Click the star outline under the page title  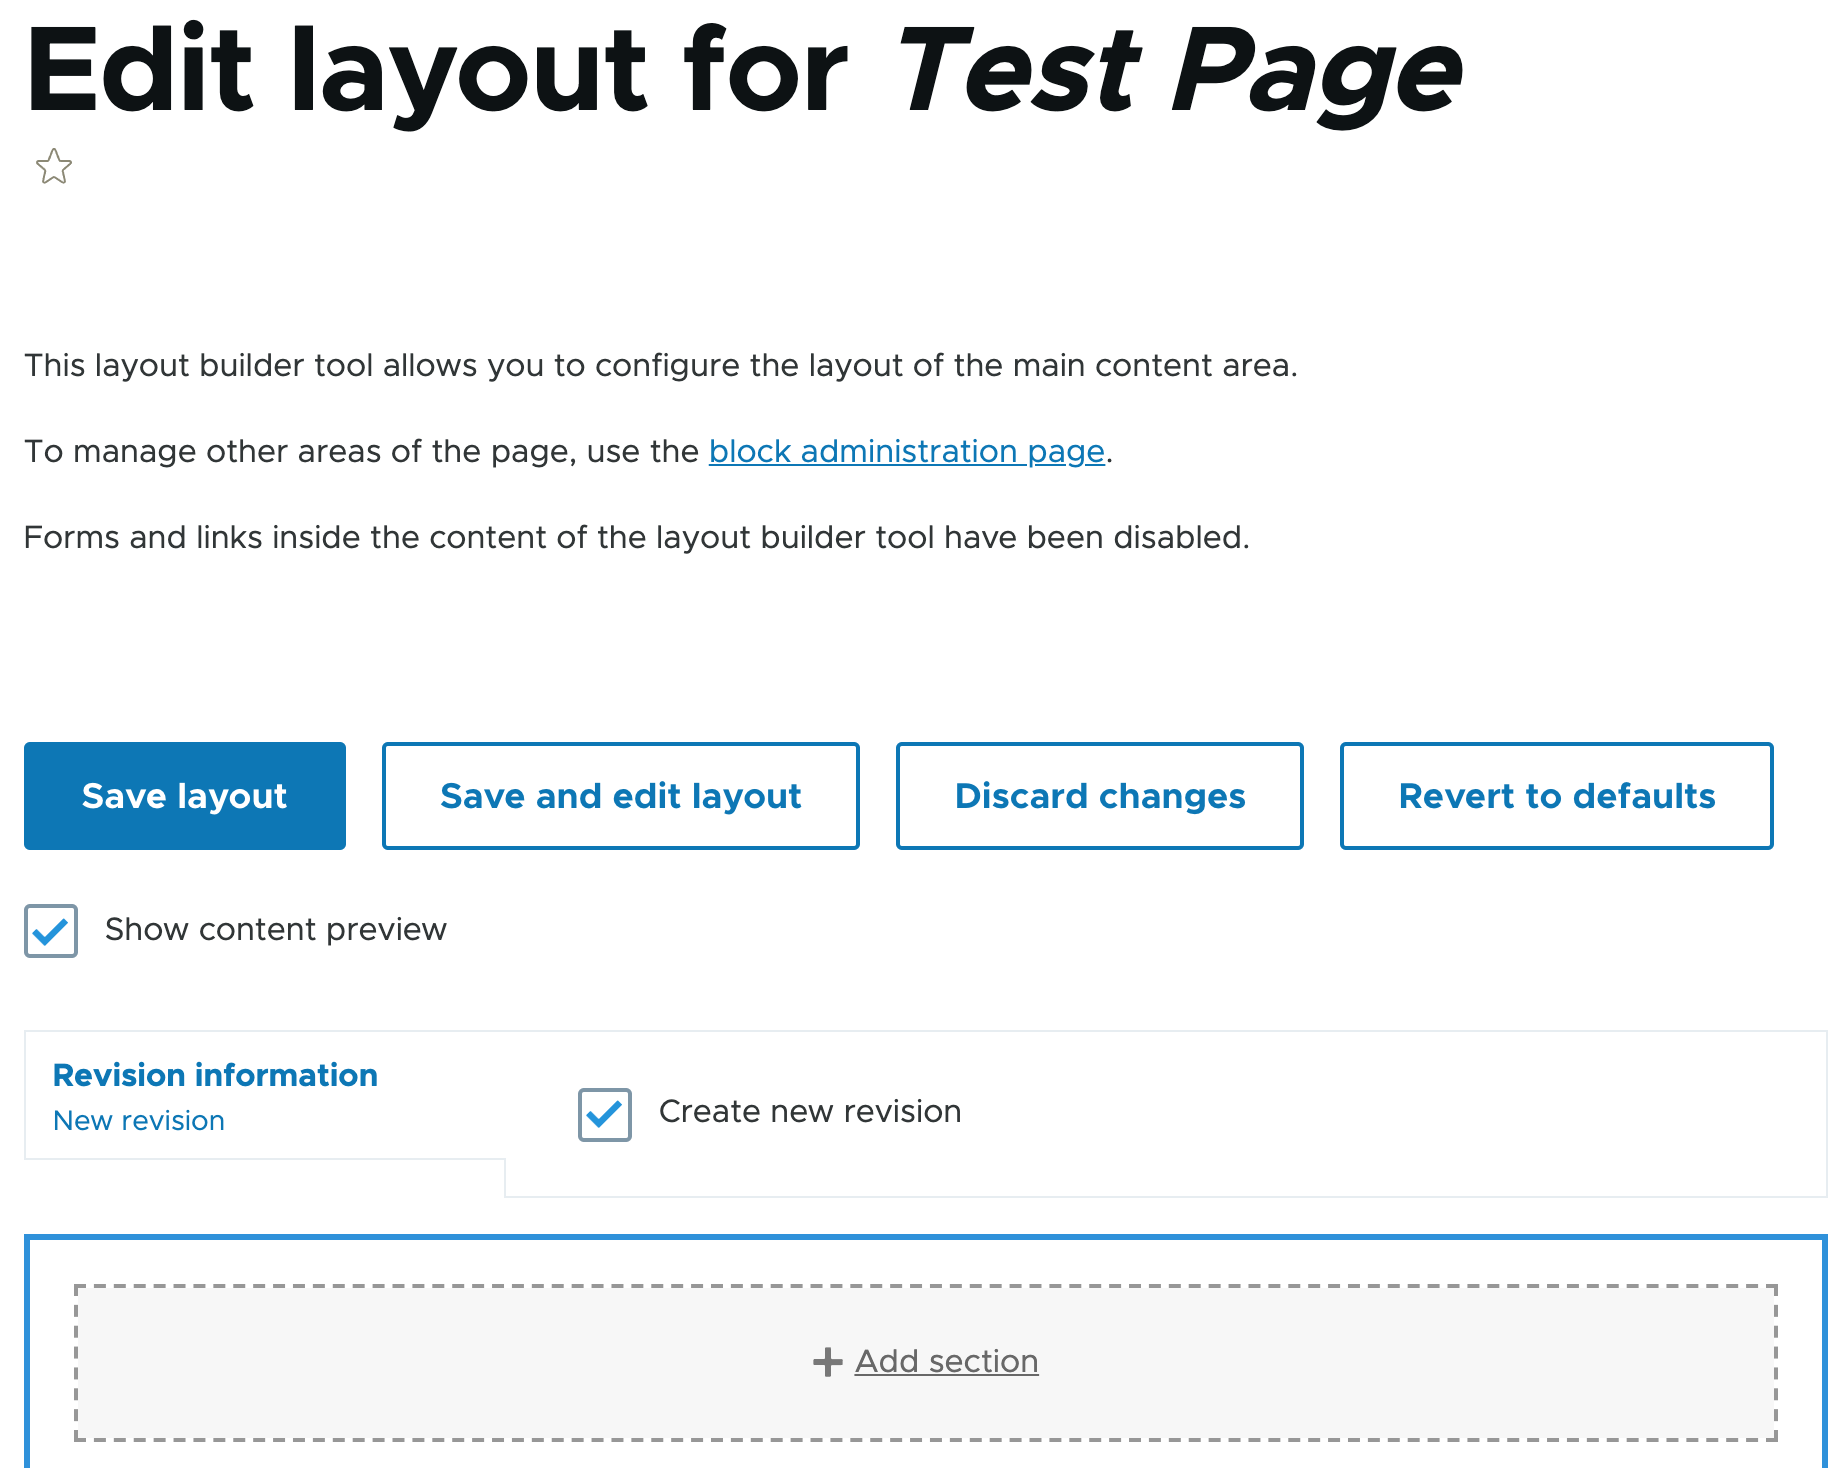pyautogui.click(x=52, y=167)
